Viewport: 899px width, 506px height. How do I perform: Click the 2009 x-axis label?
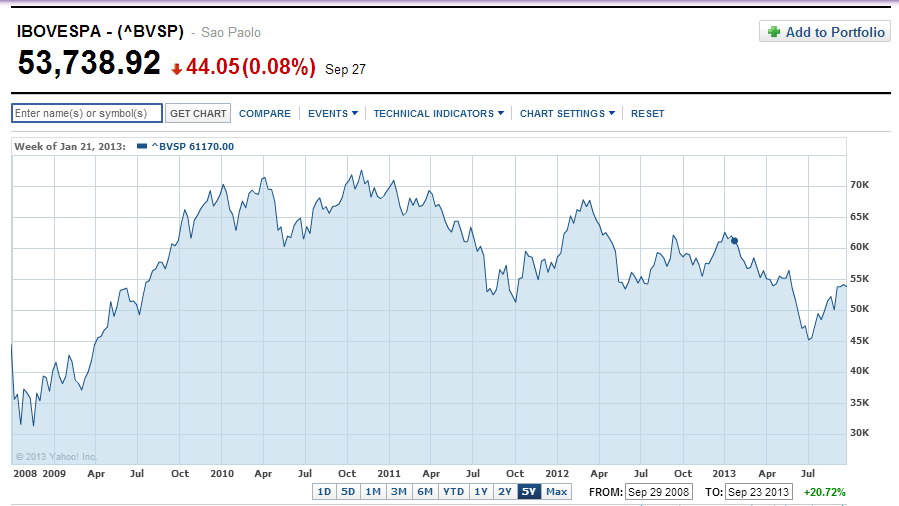(x=54, y=473)
